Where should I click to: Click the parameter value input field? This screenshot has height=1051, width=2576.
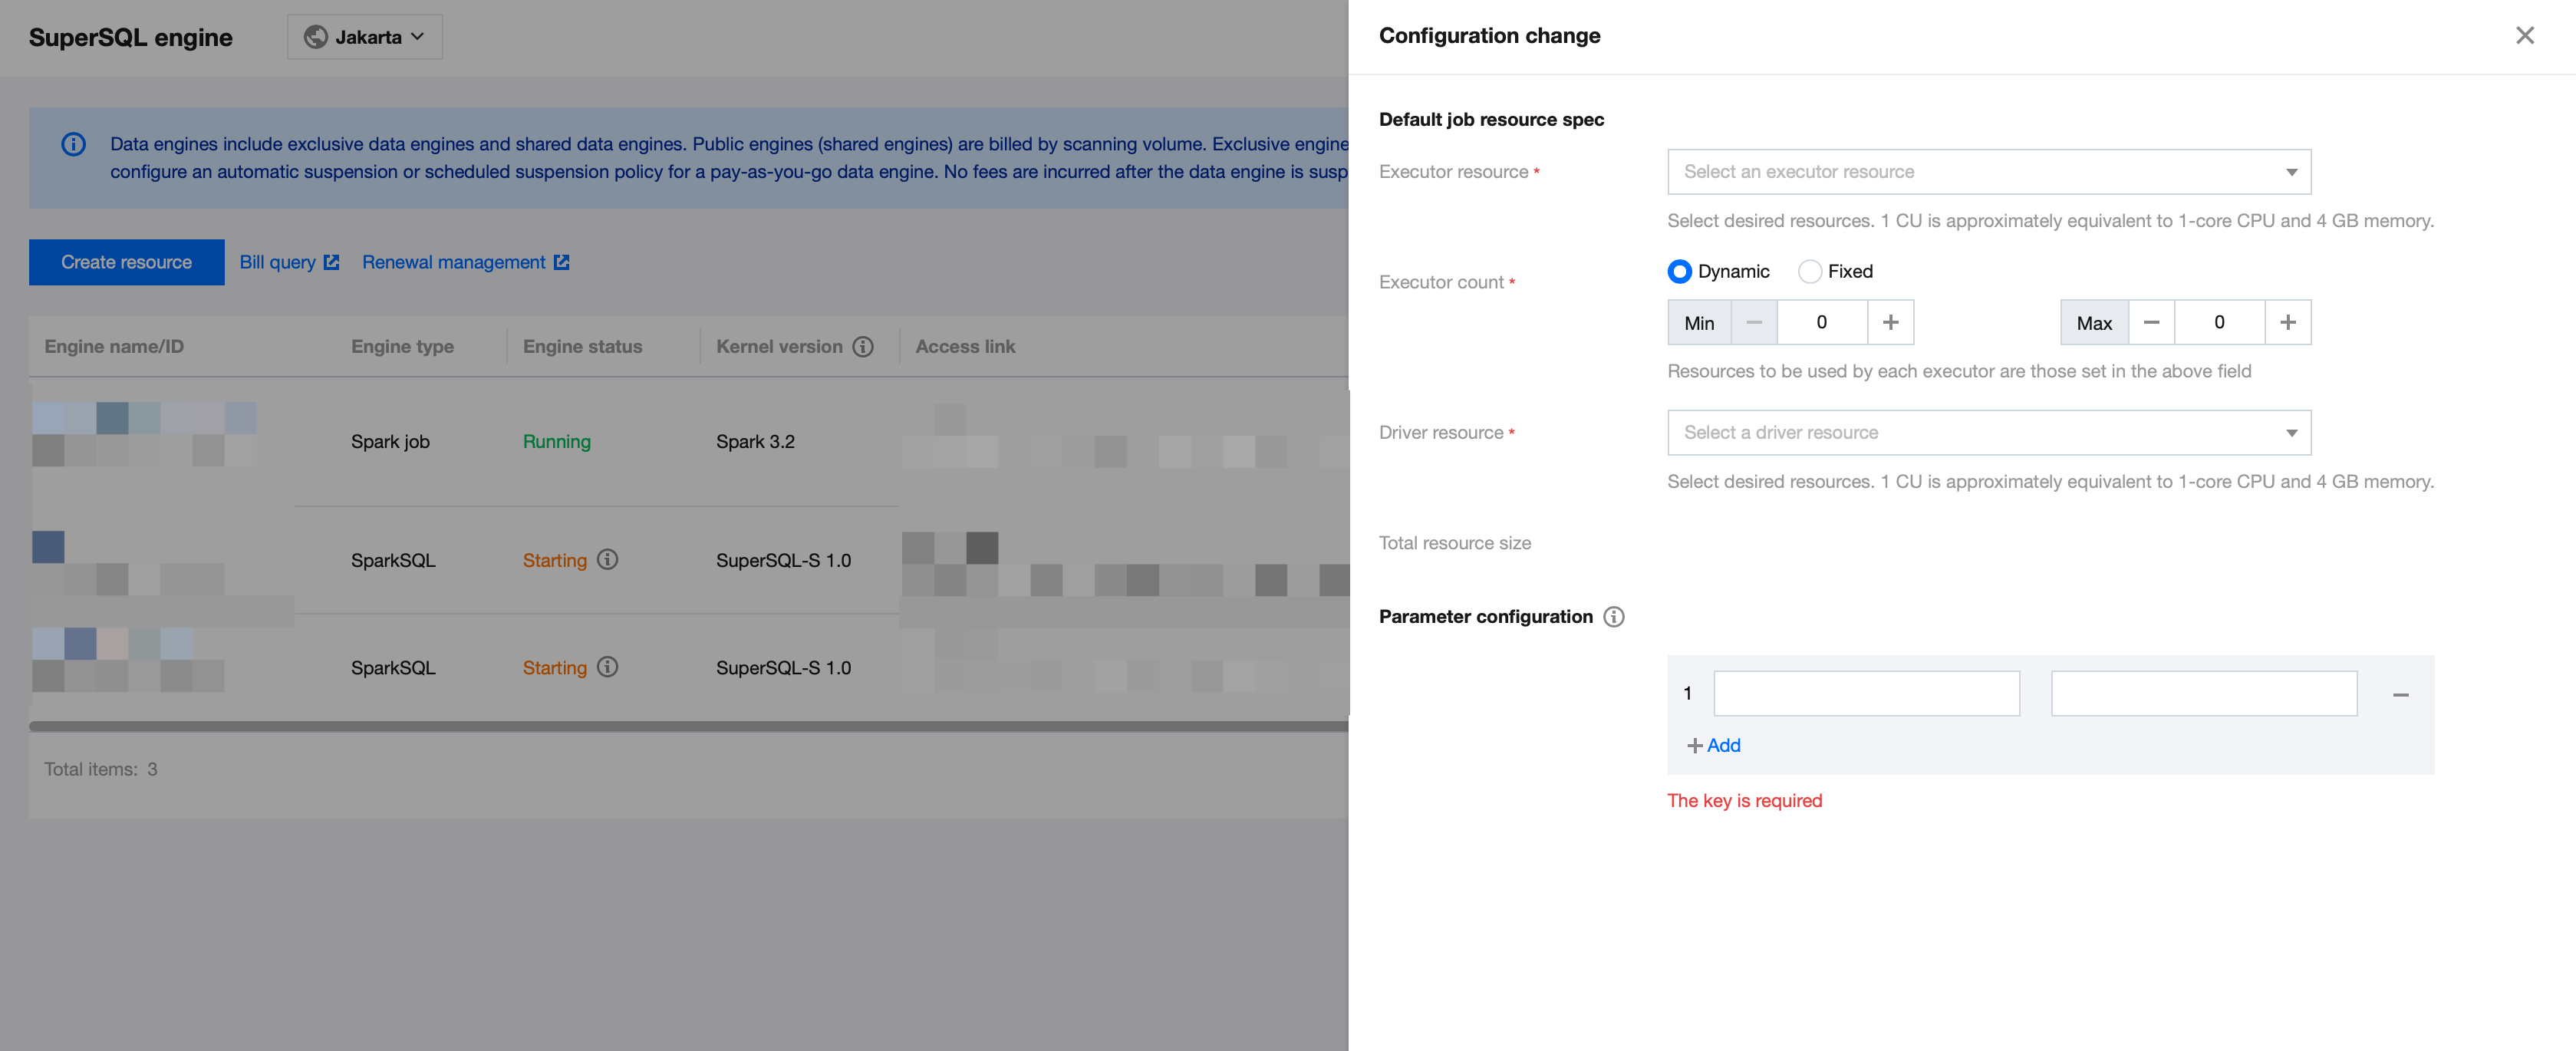pos(2203,694)
